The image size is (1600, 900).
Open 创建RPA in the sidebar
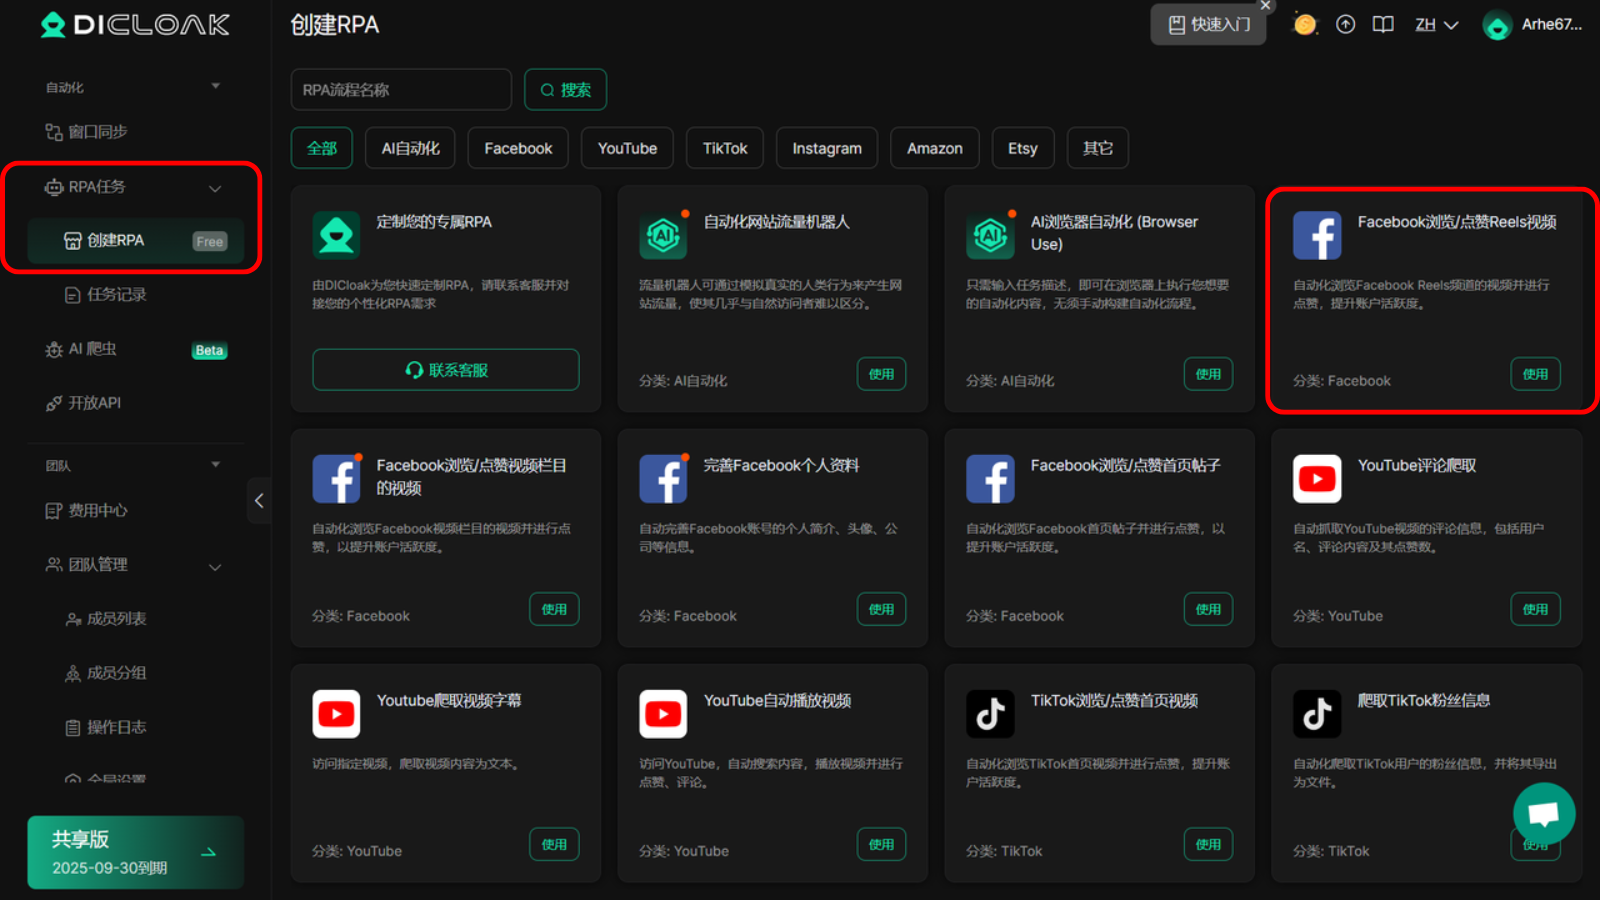click(136, 241)
